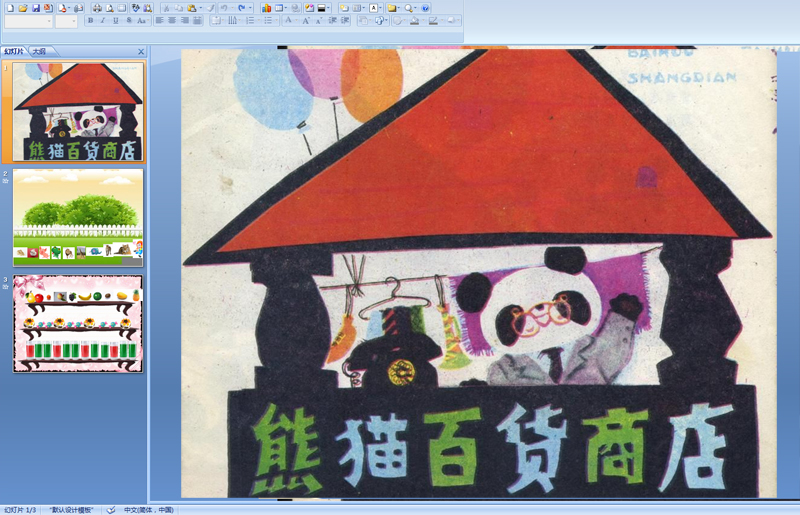Copy the selection
Viewport: 800px width, 515px height.
179,8
